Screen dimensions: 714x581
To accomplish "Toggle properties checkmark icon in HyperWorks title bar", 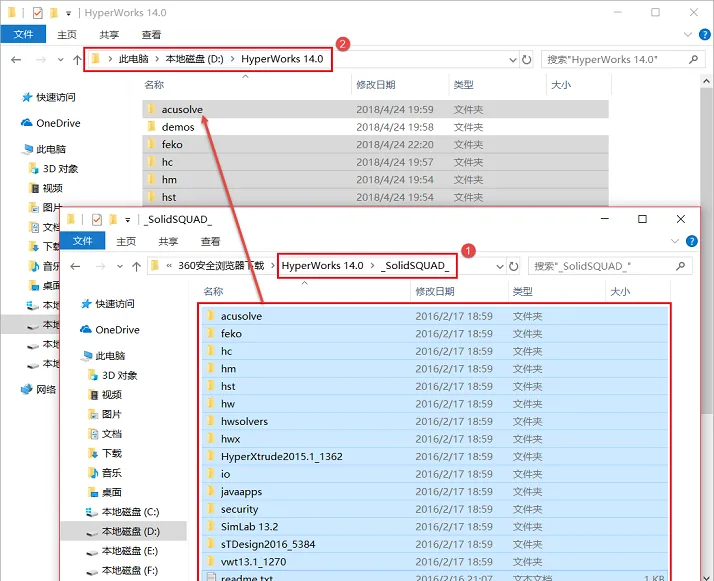I will (x=37, y=13).
